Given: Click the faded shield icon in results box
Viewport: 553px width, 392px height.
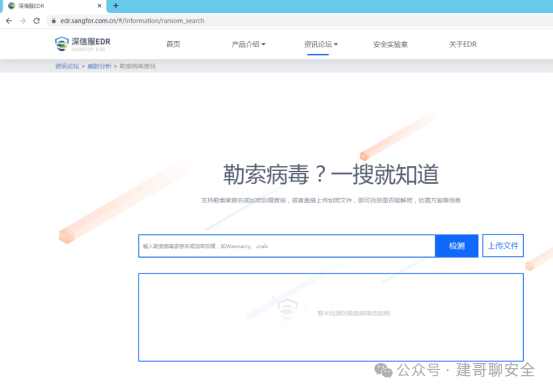Looking at the screenshot, I should point(288,309).
